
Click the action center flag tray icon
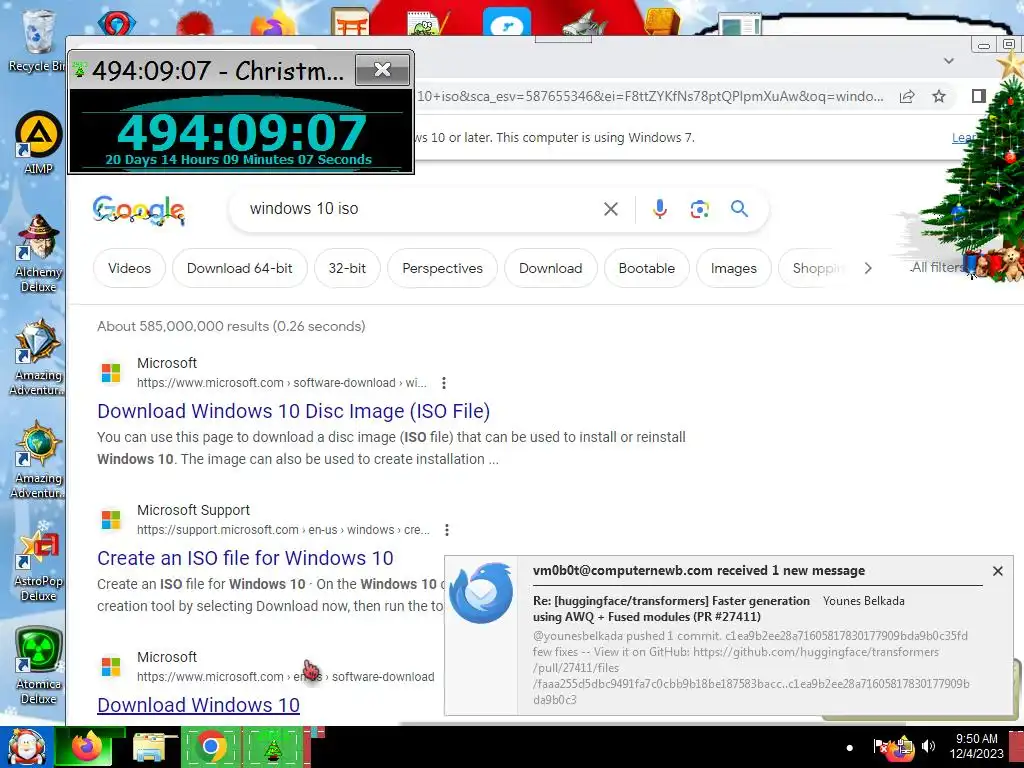pos(879,746)
